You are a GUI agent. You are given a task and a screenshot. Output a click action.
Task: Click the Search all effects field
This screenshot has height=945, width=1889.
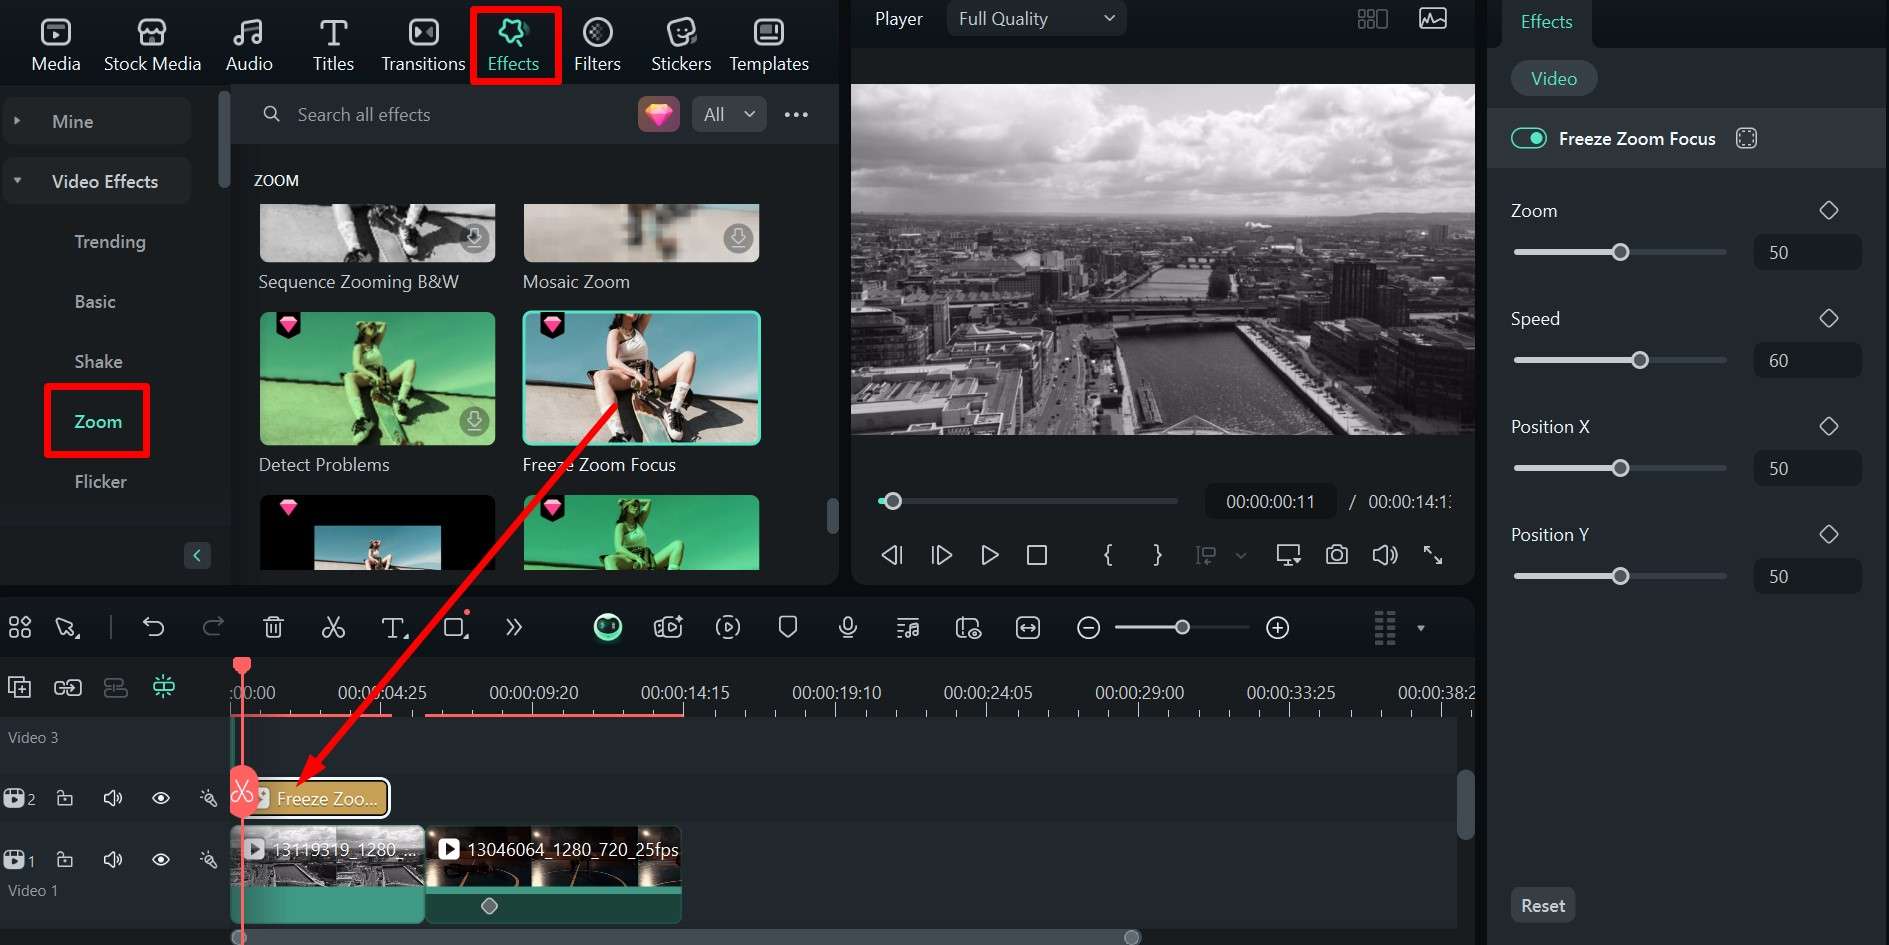click(440, 115)
